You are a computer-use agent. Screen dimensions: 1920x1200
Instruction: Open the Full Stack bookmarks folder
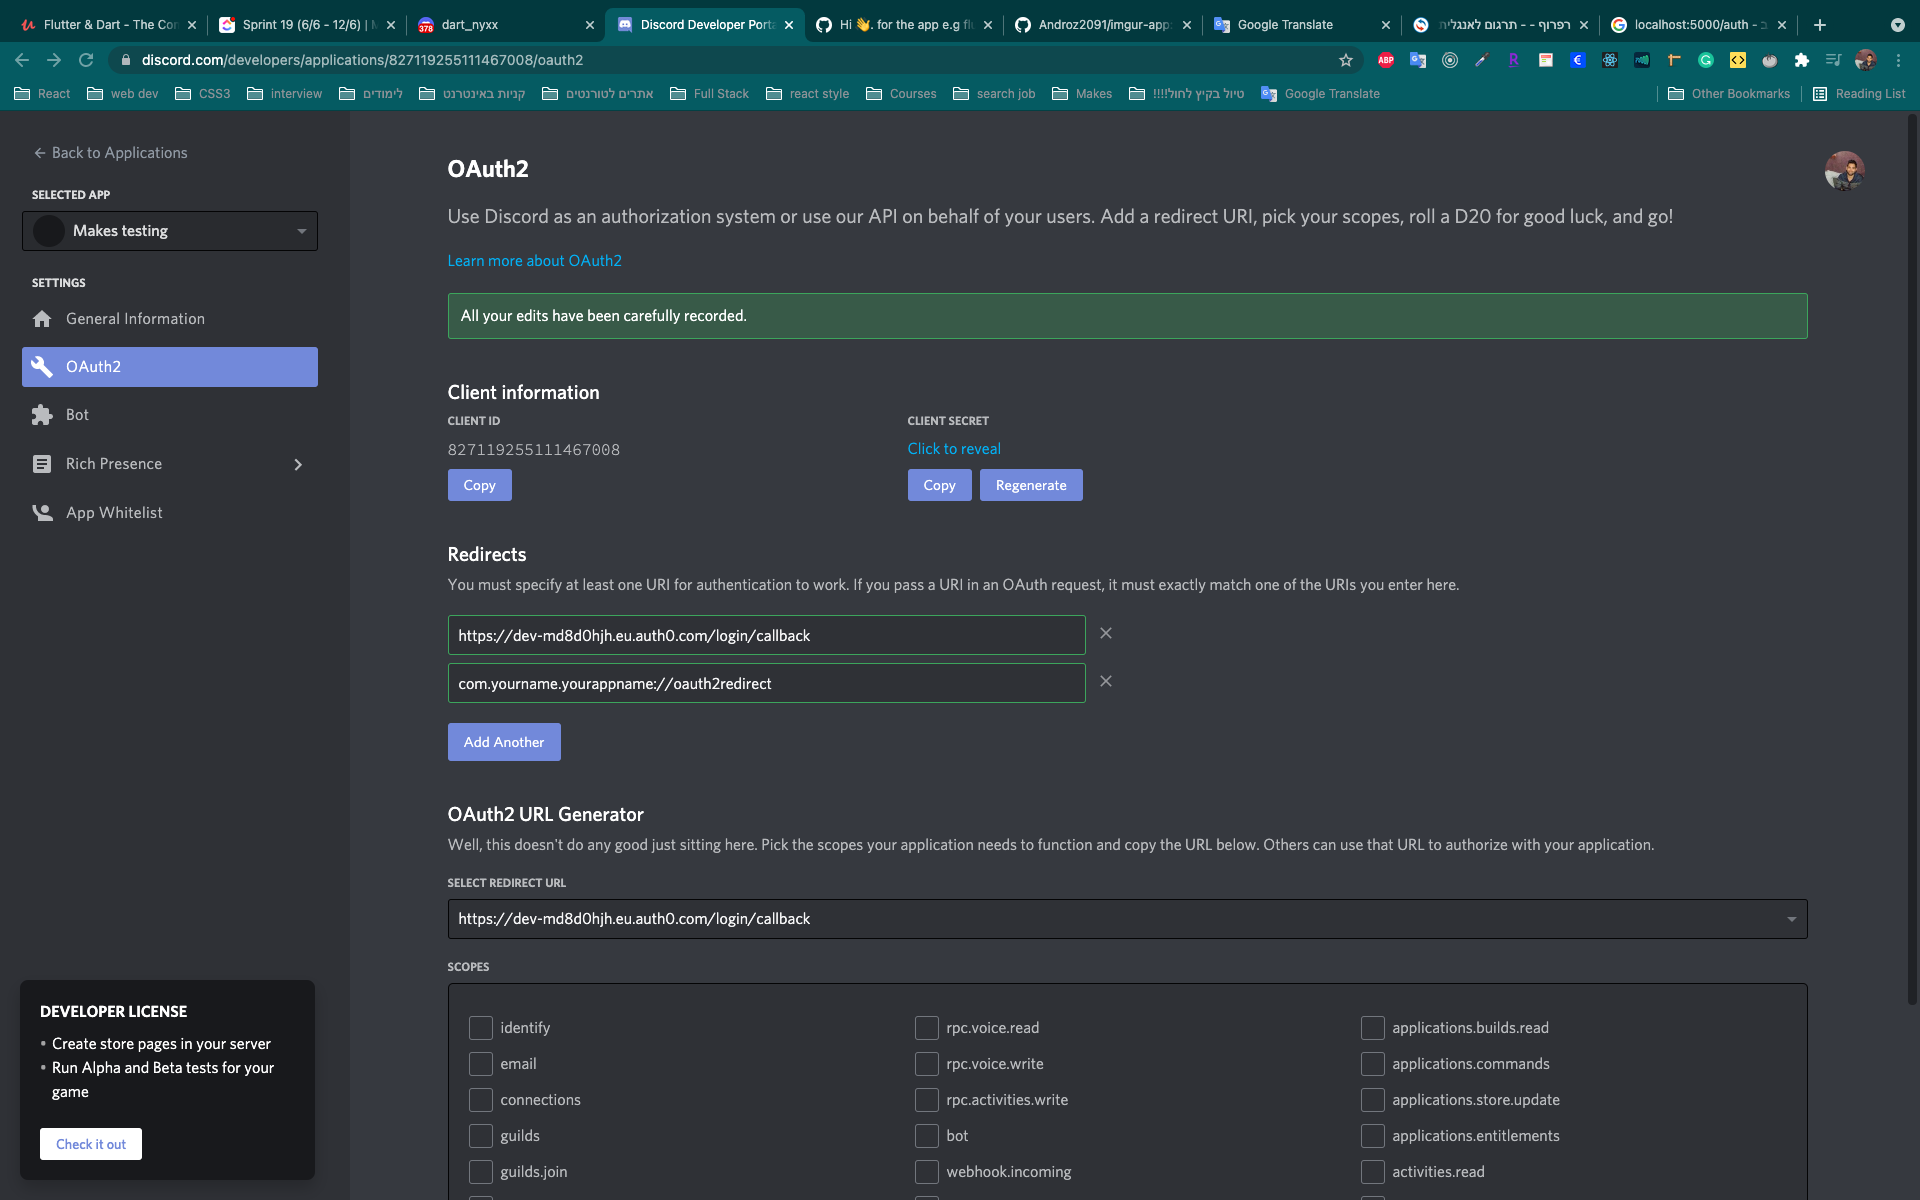[709, 94]
